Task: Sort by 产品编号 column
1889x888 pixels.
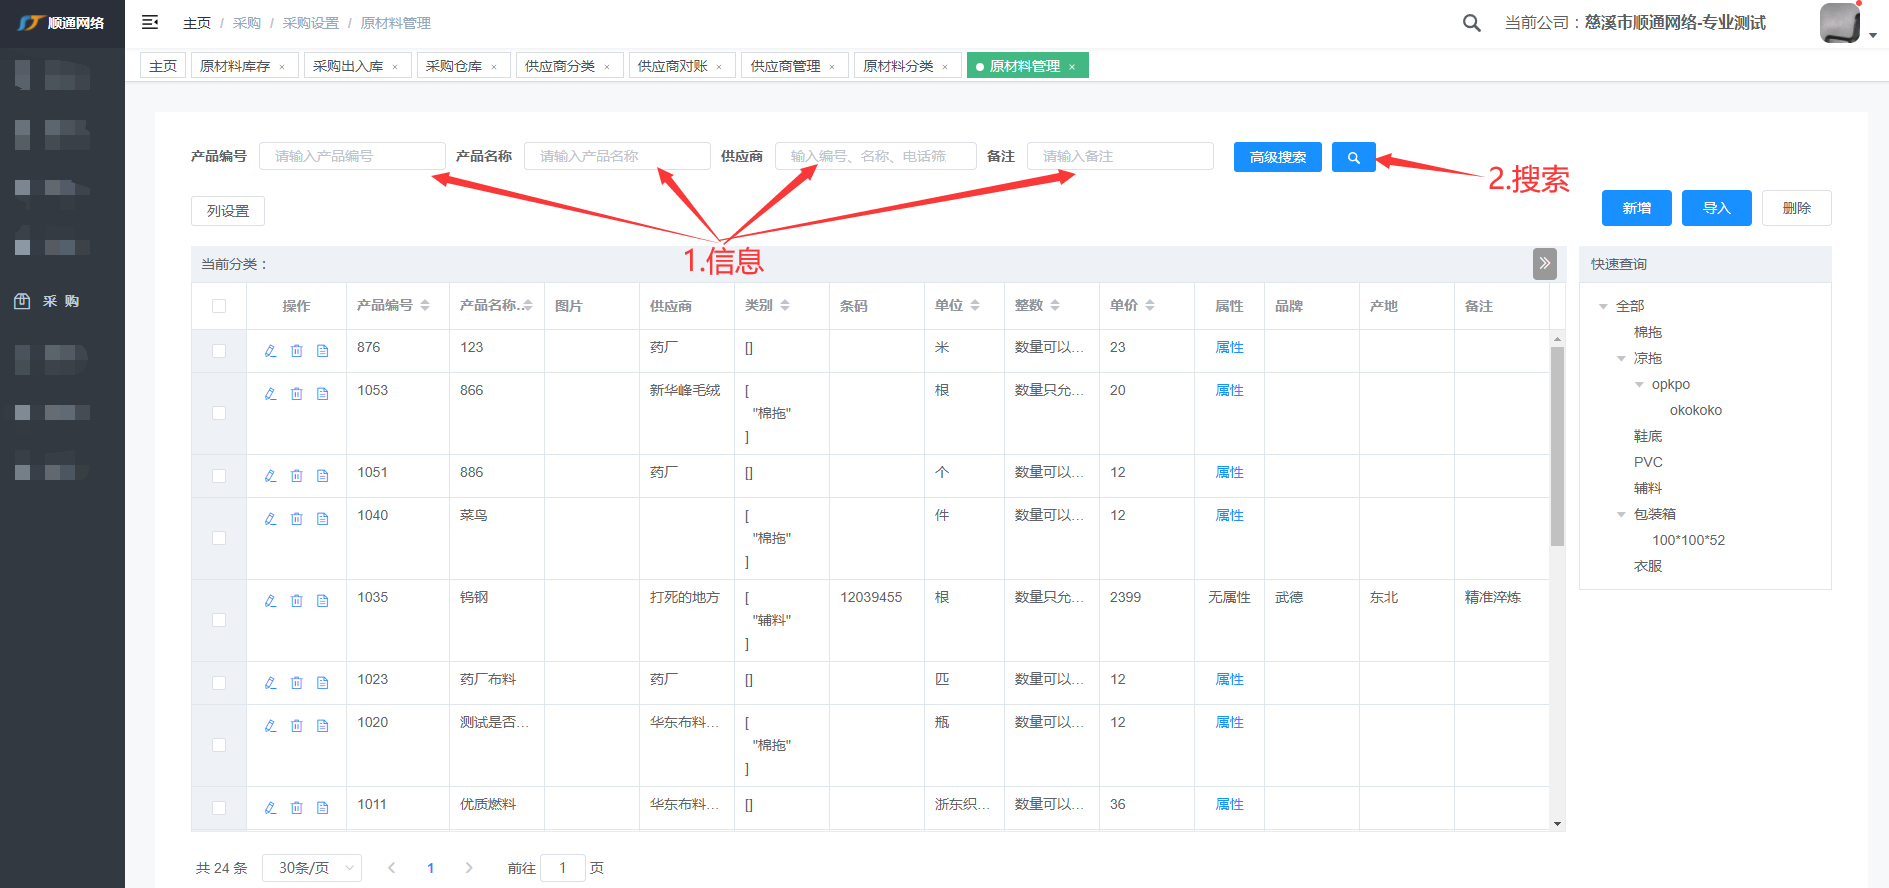Action: [425, 305]
